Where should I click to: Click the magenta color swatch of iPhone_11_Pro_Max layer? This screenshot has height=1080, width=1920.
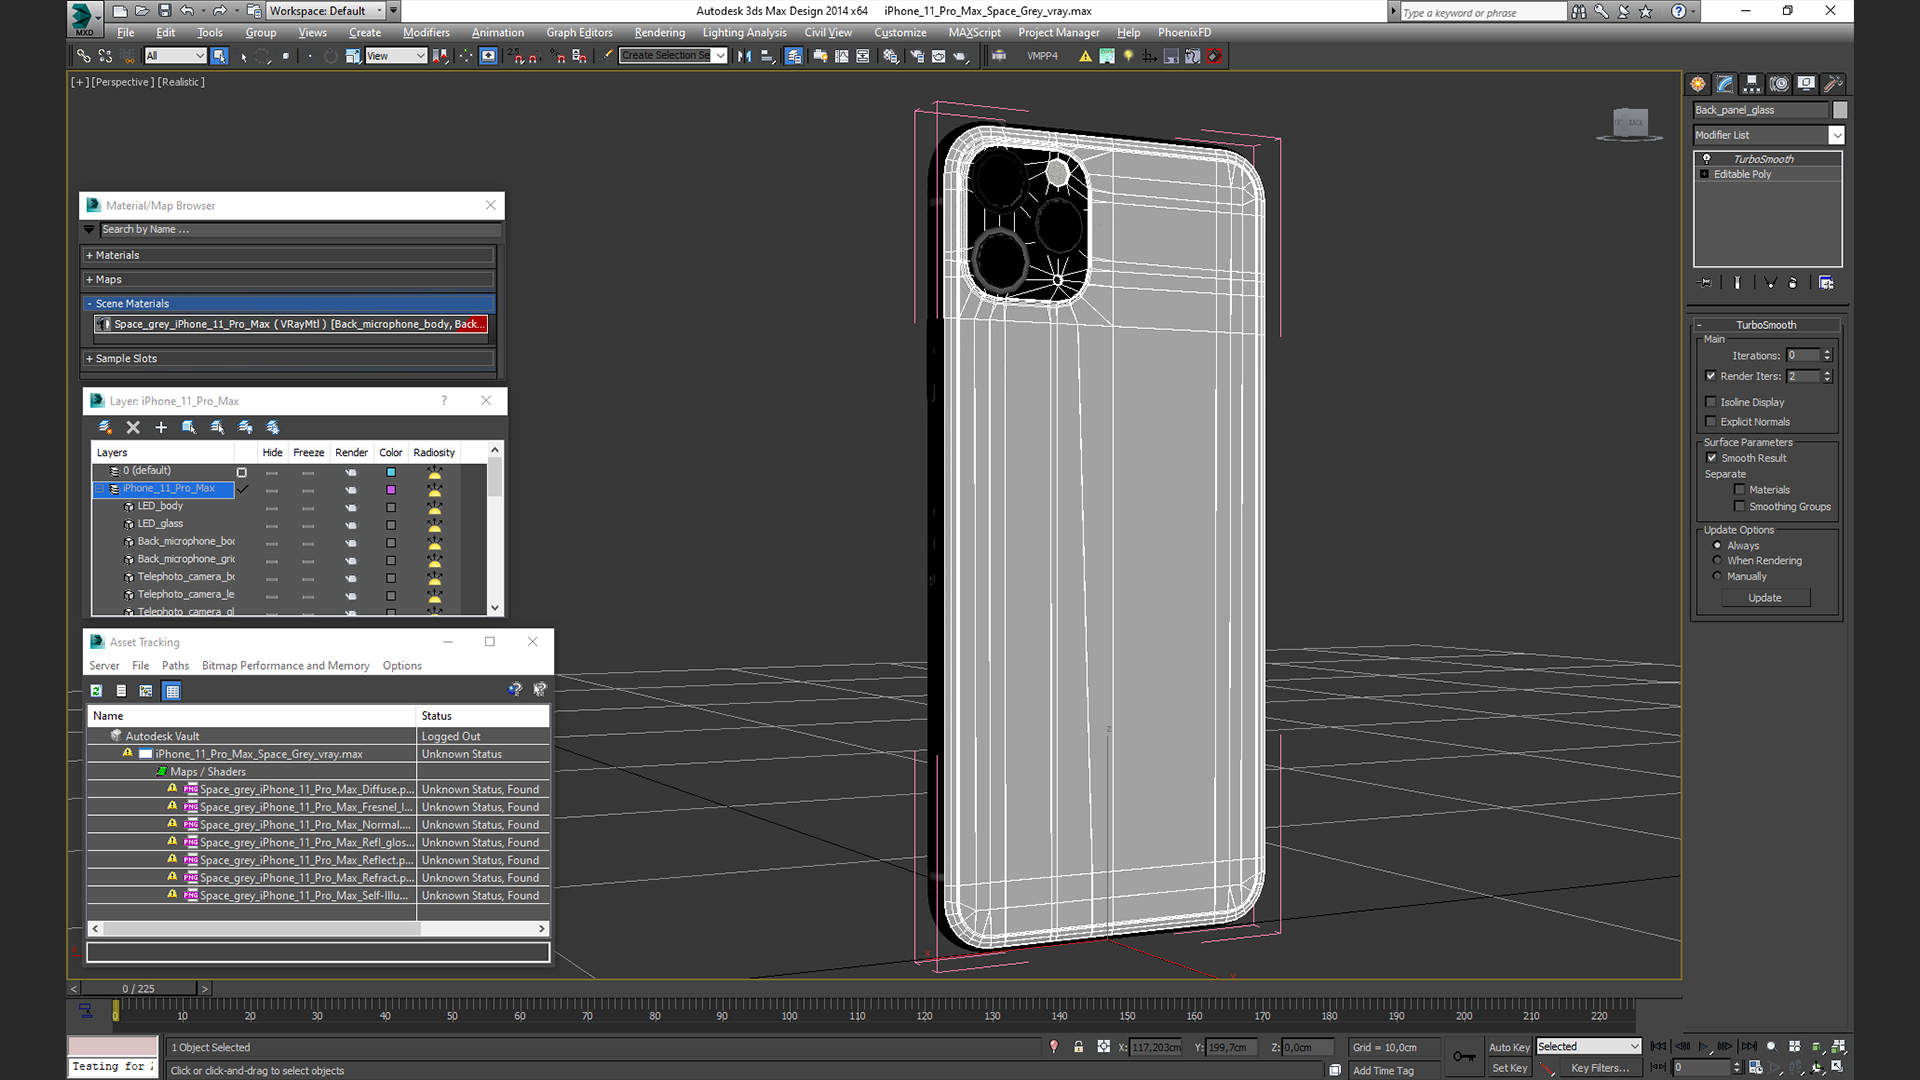(391, 490)
